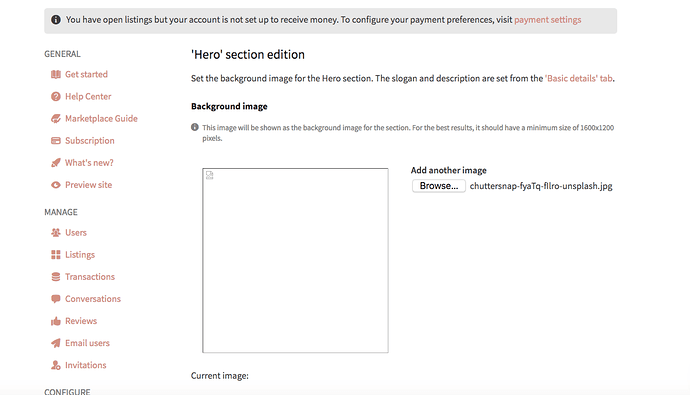Go to the Reviews section

tap(81, 321)
